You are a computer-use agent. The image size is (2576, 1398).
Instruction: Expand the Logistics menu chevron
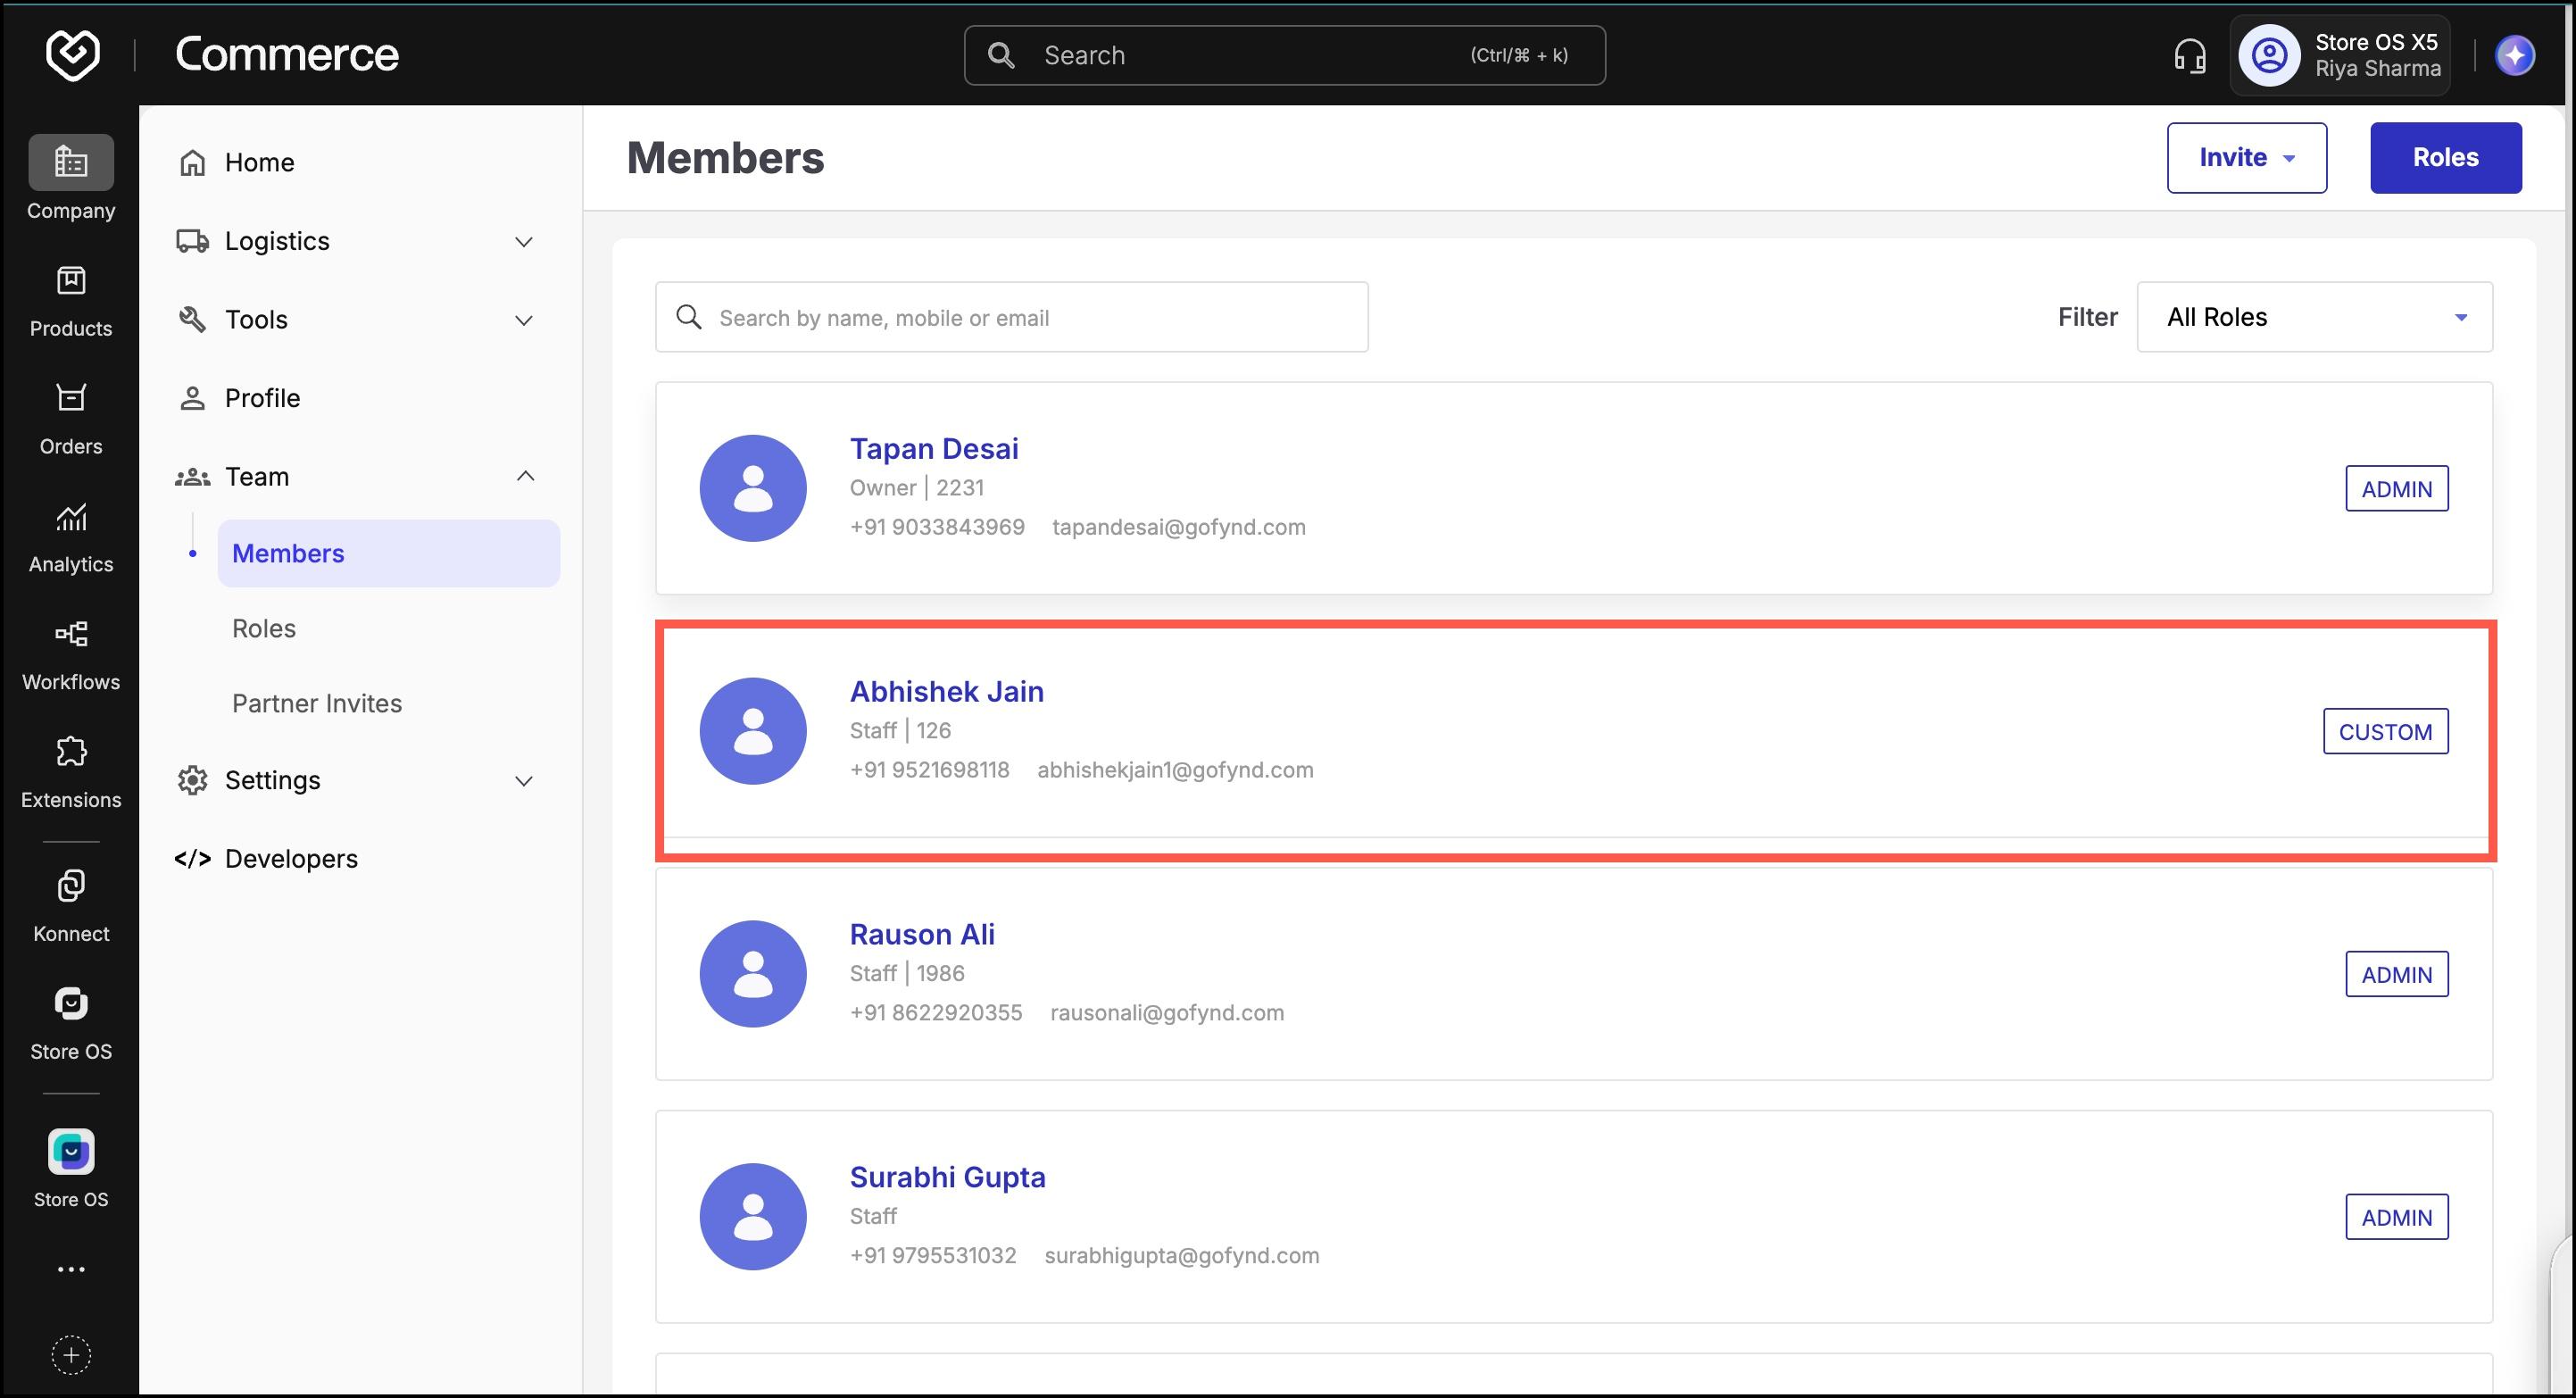(524, 242)
